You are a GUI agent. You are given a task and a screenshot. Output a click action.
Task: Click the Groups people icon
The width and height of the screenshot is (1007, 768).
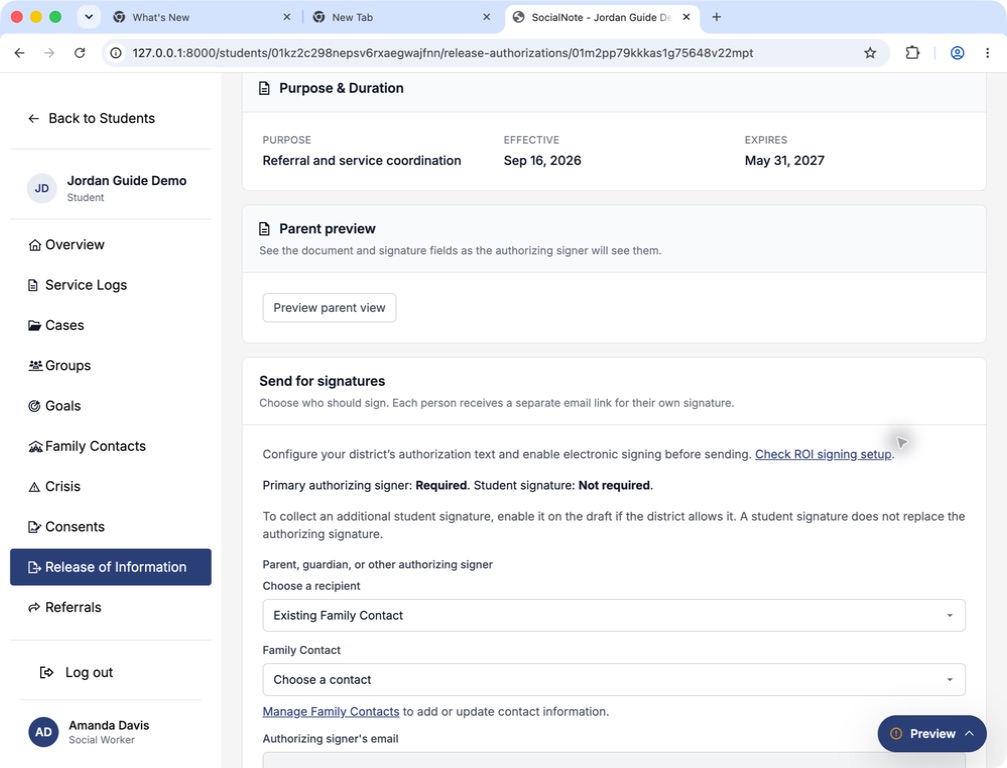pyautogui.click(x=35, y=365)
